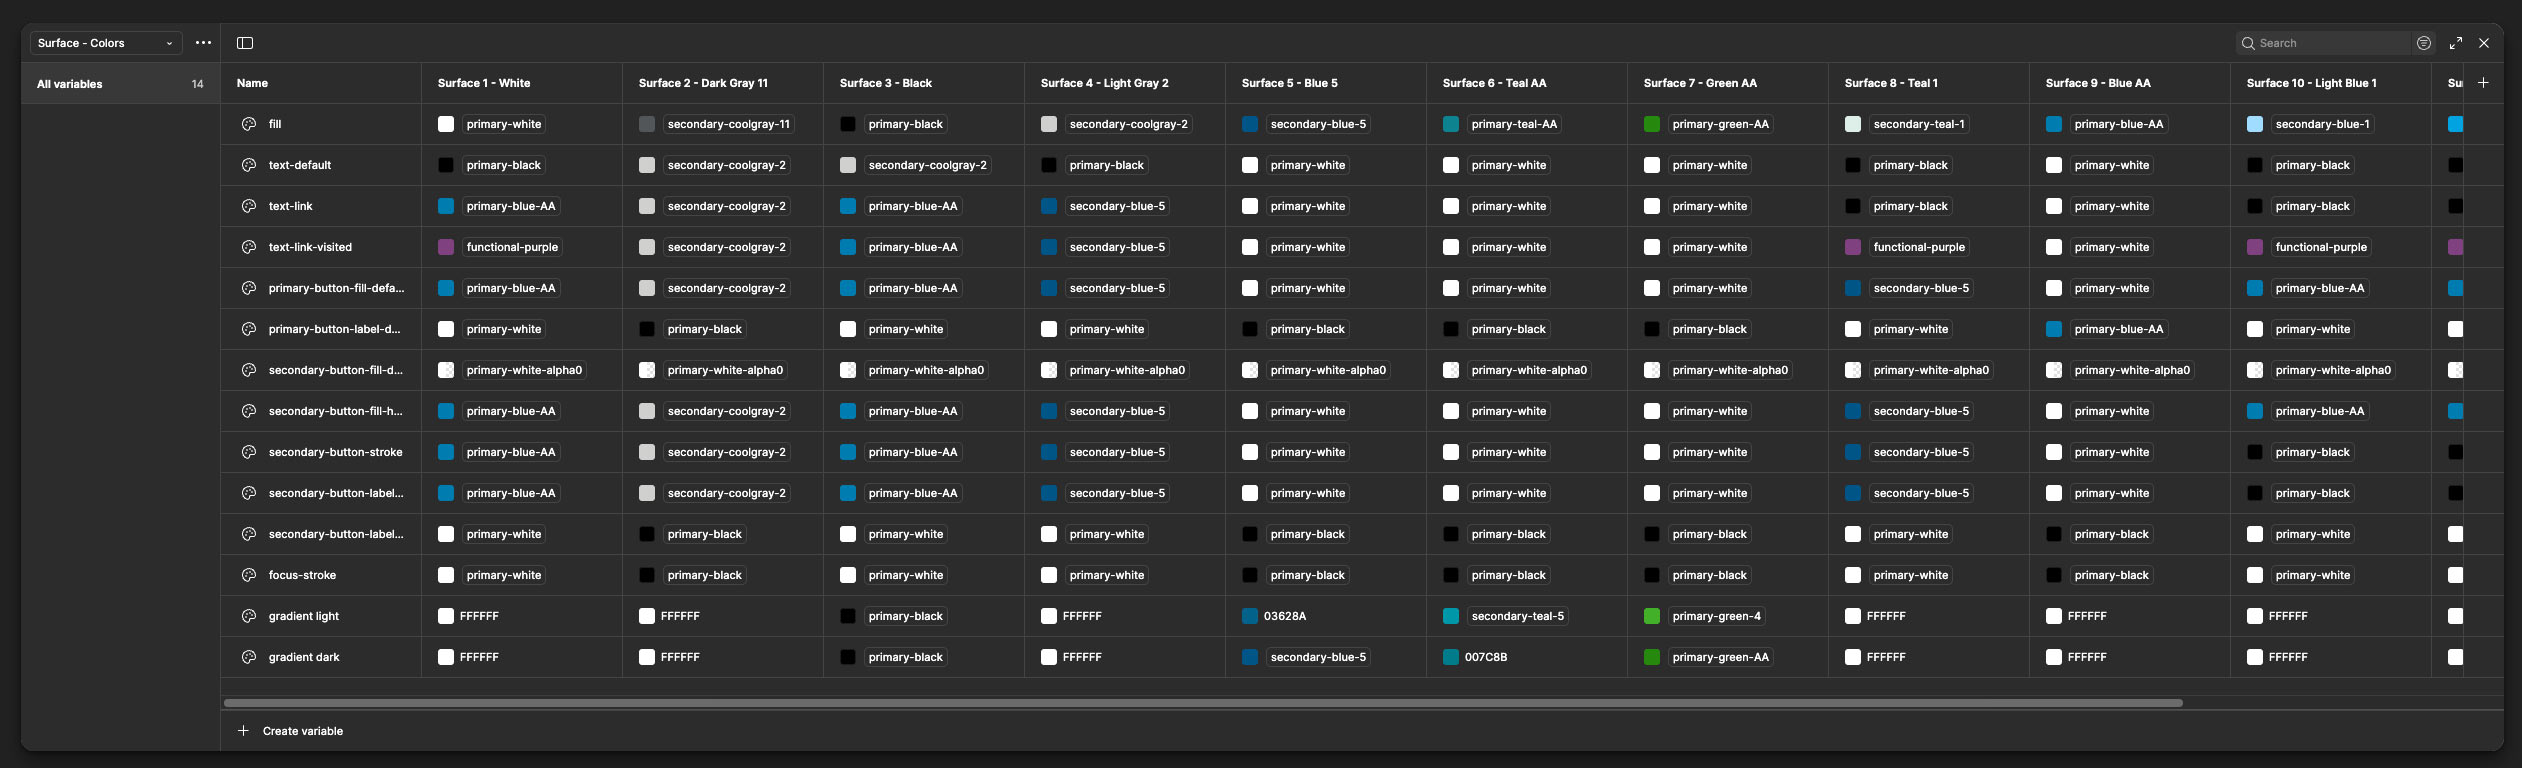This screenshot has height=768, width=2522.
Task: Click the purple functional-purple swatch under Surface 1
Action: click(x=446, y=247)
